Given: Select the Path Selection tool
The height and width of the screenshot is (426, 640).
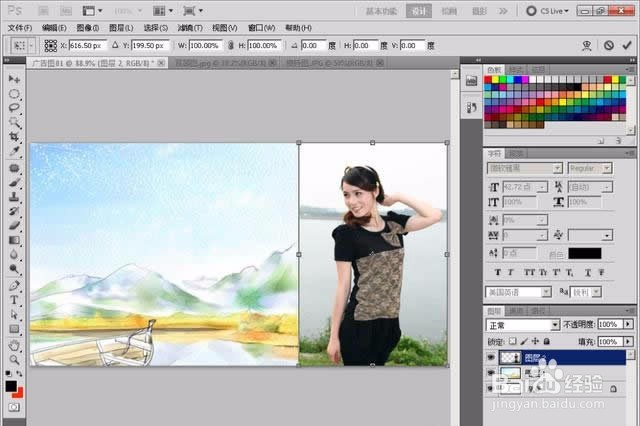Looking at the screenshot, I should (x=14, y=314).
